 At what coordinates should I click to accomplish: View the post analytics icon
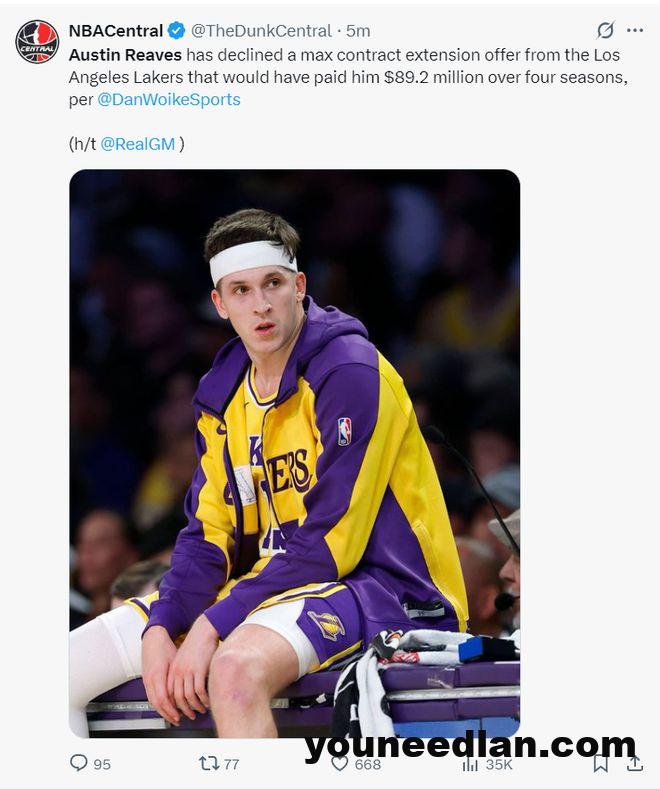point(470,764)
